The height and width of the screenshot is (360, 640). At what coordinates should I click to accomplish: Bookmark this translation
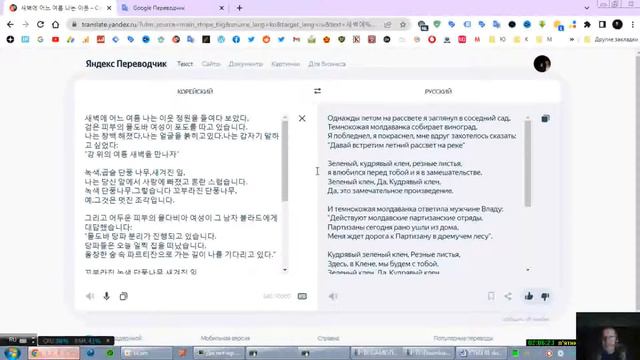491,296
